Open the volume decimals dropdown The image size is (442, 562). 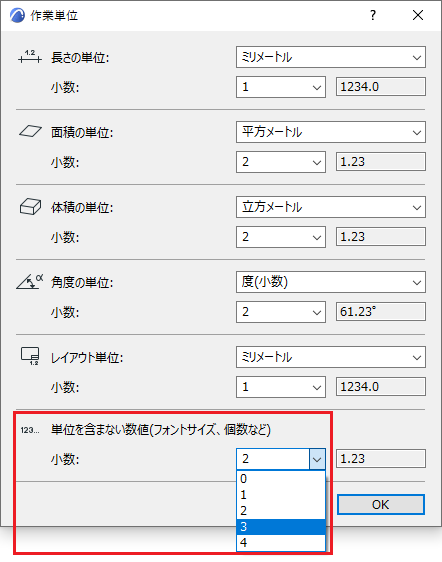(281, 237)
